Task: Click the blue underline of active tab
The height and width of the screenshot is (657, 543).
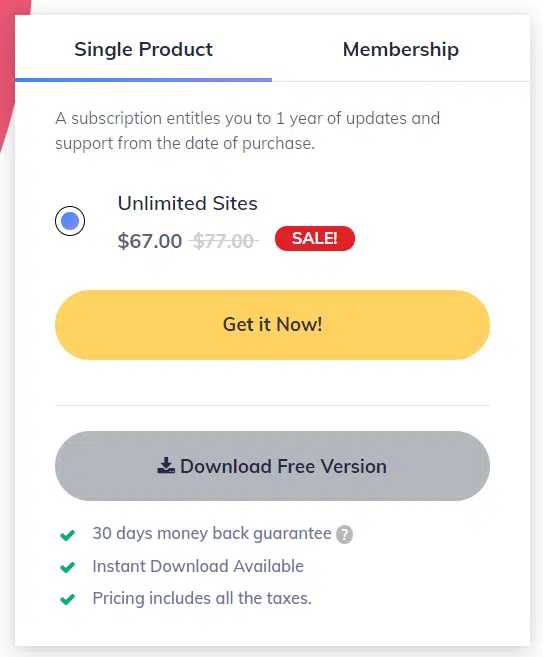Action: pyautogui.click(x=143, y=80)
